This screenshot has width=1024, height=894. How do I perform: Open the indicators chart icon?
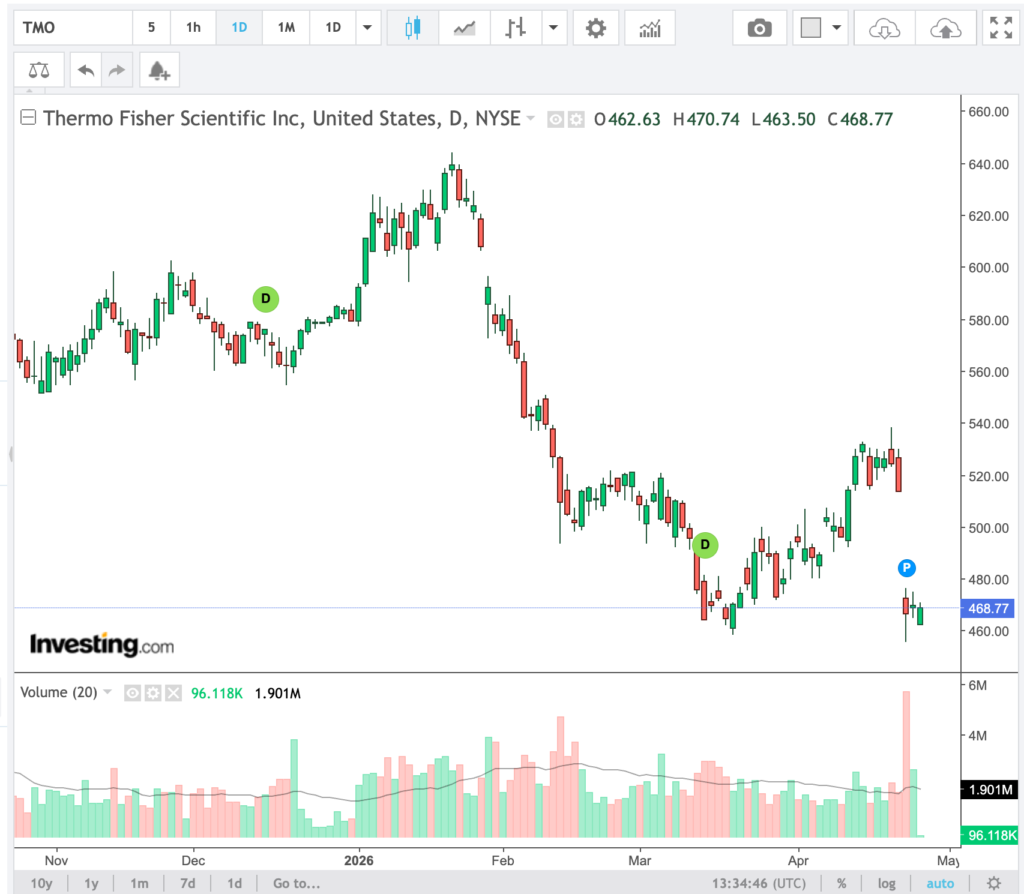650,28
